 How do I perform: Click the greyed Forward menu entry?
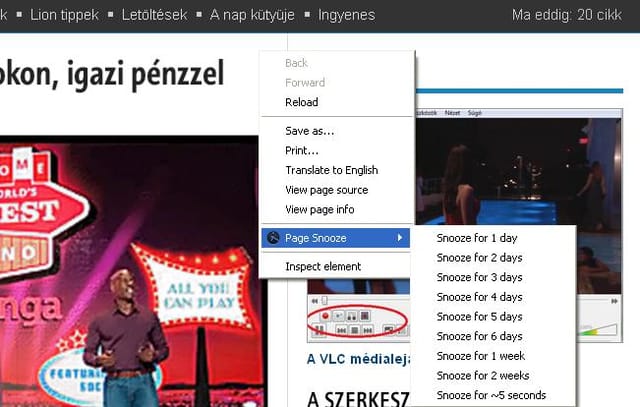coord(305,82)
